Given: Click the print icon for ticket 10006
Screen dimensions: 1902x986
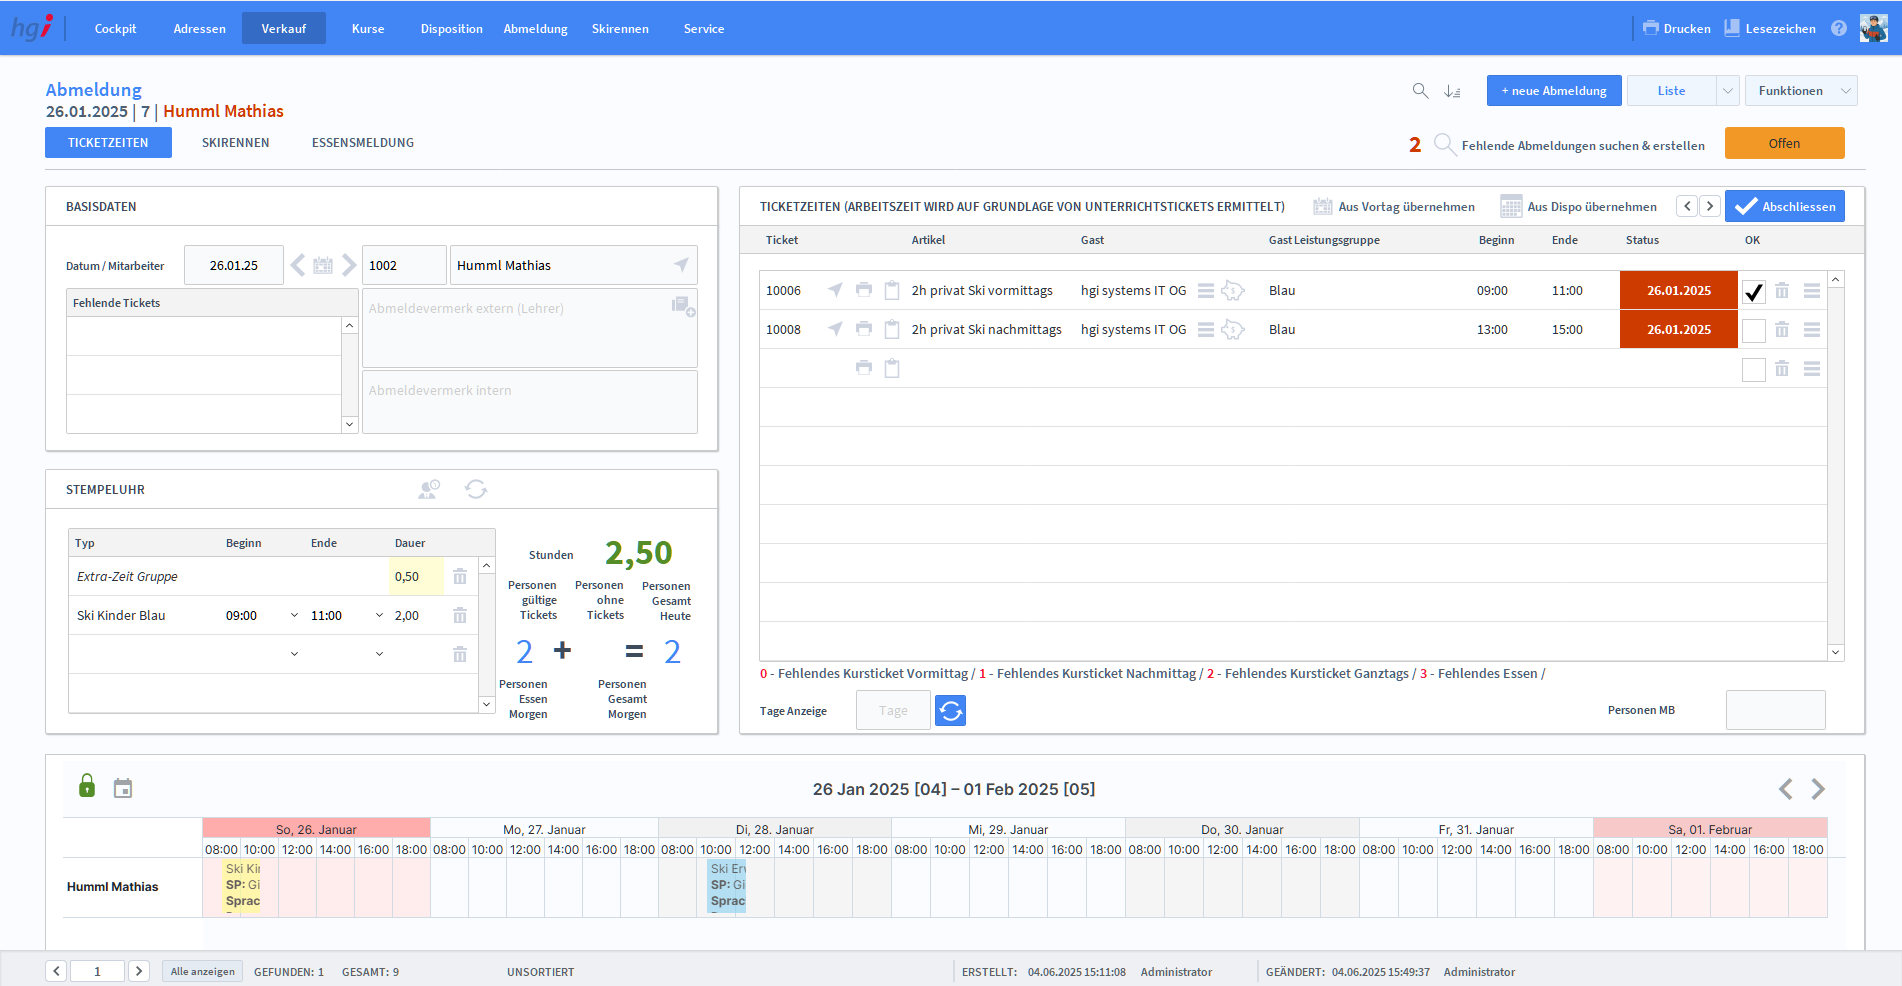Looking at the screenshot, I should (864, 290).
